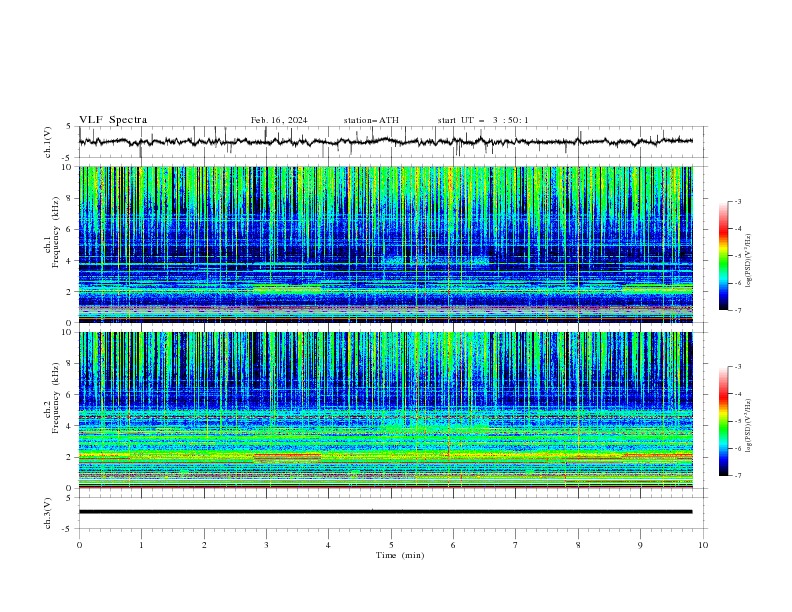The height and width of the screenshot is (612, 792).
Task: Click inside the ch.1 spectrogram panel
Action: pos(386,244)
